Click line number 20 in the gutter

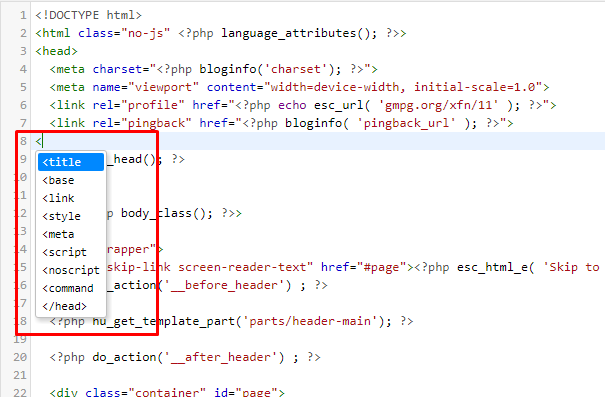[x=20, y=357]
